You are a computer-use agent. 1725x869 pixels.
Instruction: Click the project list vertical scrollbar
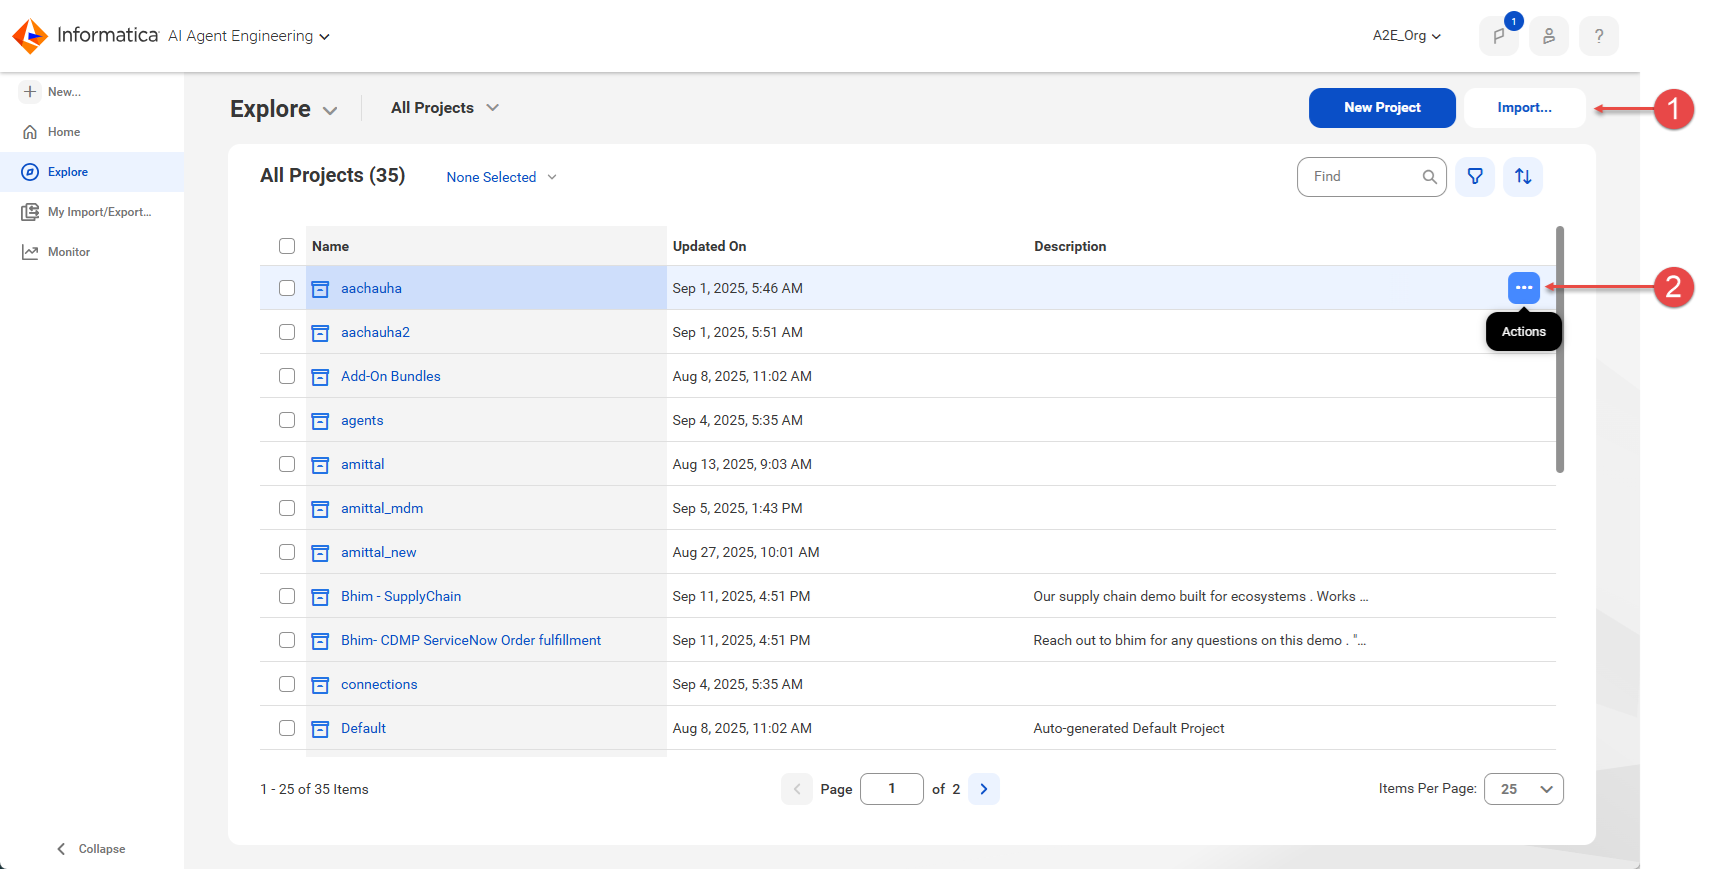point(1560,350)
